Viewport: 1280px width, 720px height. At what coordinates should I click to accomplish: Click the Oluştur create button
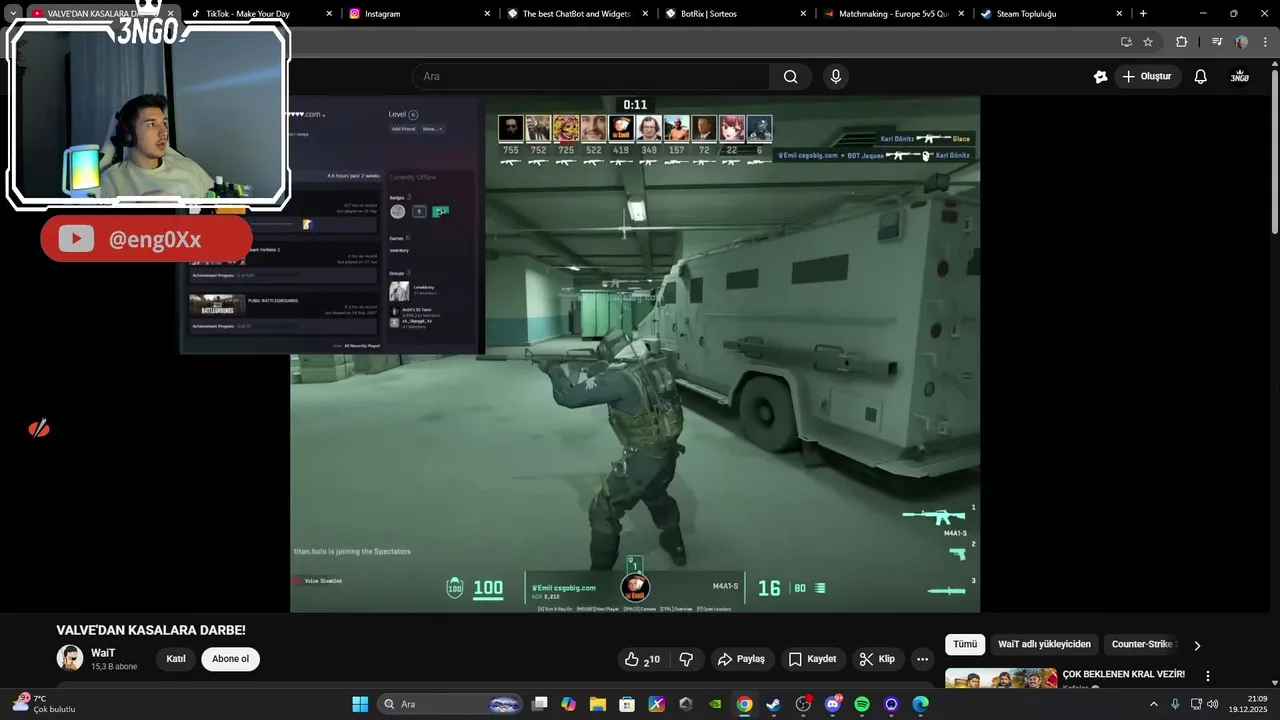(x=1147, y=77)
